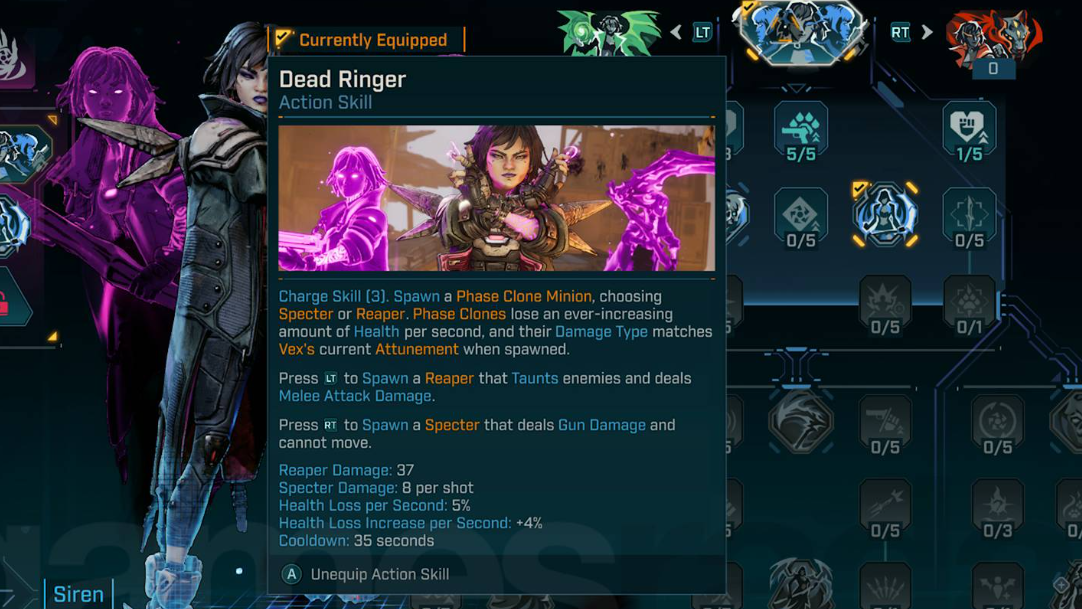Click the Siren class label

tap(78, 594)
